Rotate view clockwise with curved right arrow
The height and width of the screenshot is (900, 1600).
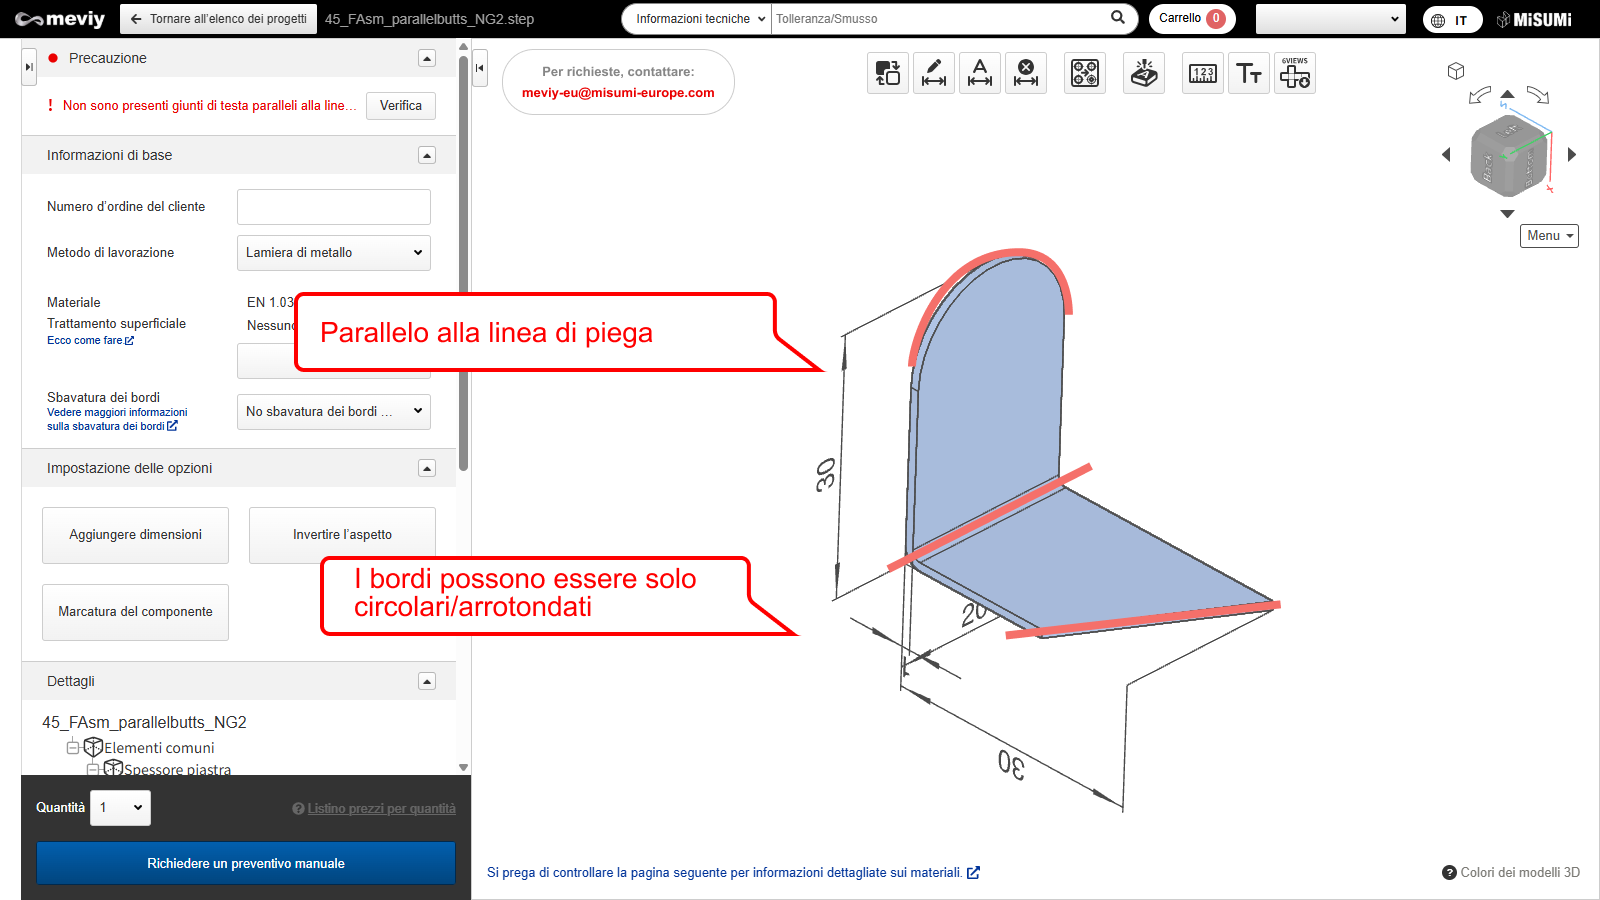pyautogui.click(x=1538, y=95)
